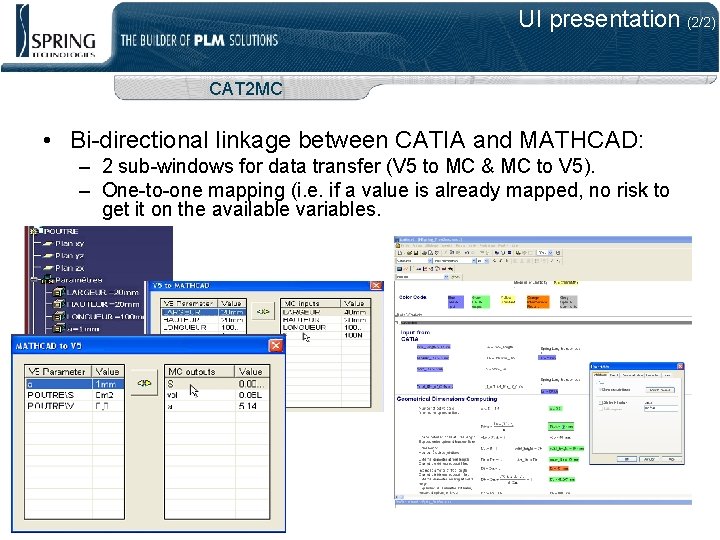
Task: Click Cancel in the Mathcad properties dialog
Action: point(649,459)
